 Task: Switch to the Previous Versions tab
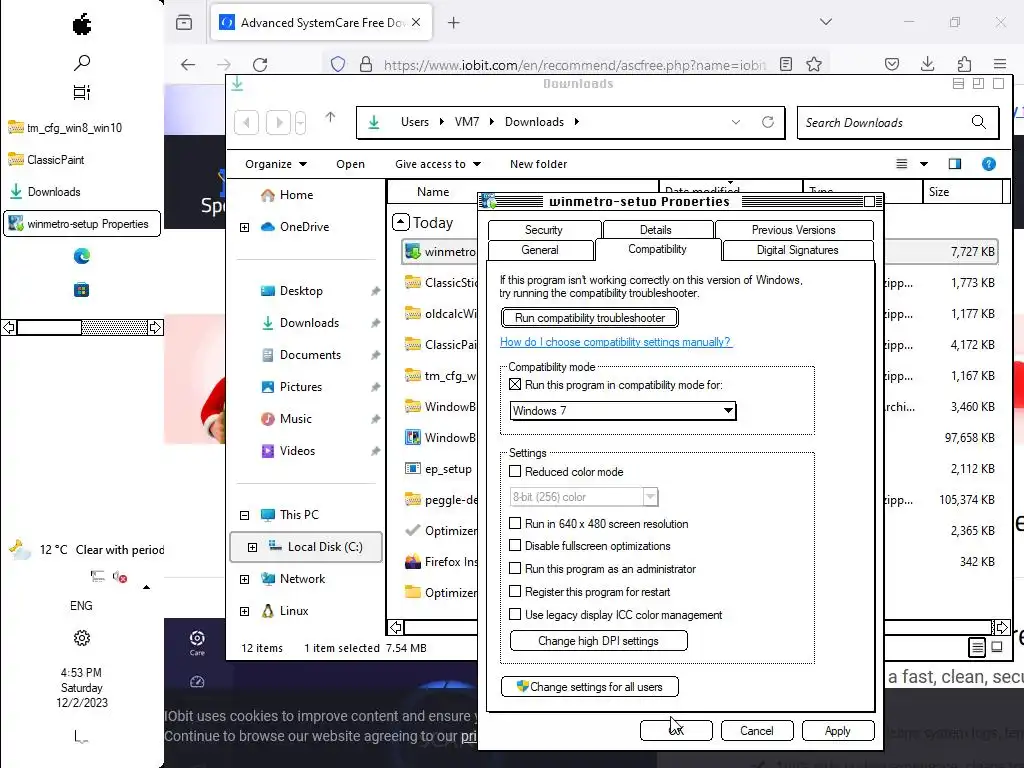(x=793, y=230)
